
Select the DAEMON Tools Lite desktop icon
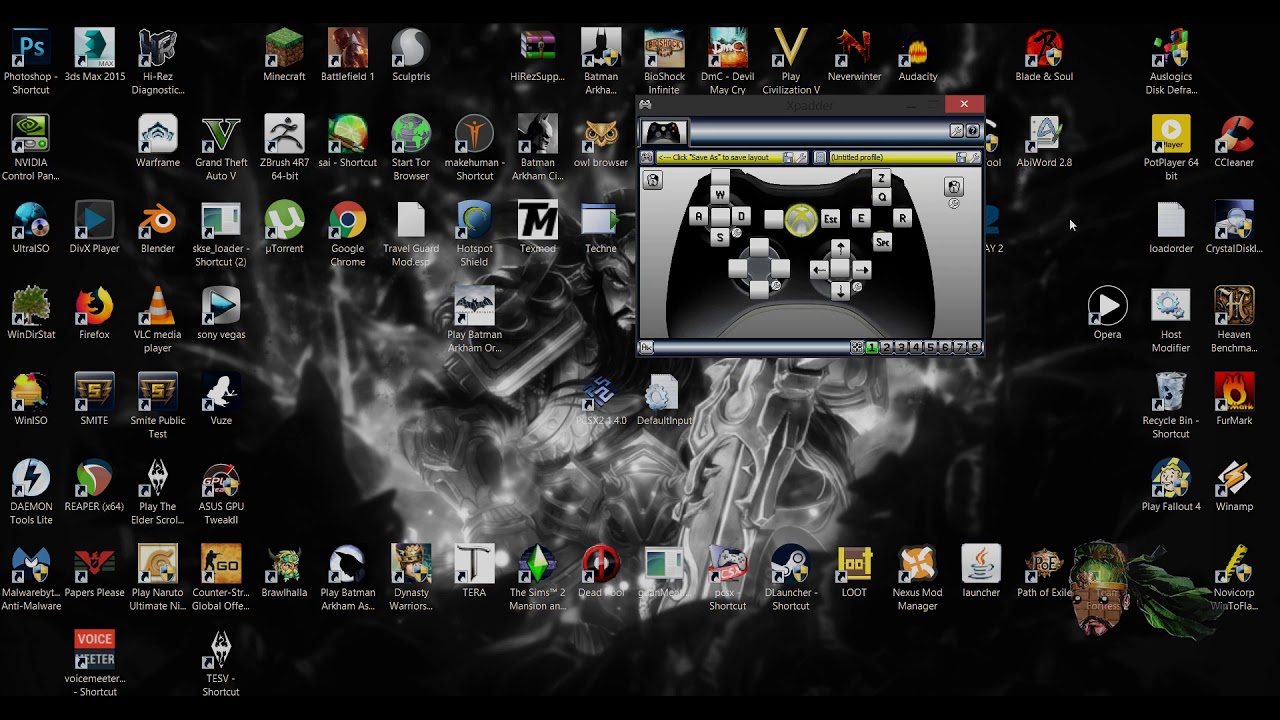(31, 492)
